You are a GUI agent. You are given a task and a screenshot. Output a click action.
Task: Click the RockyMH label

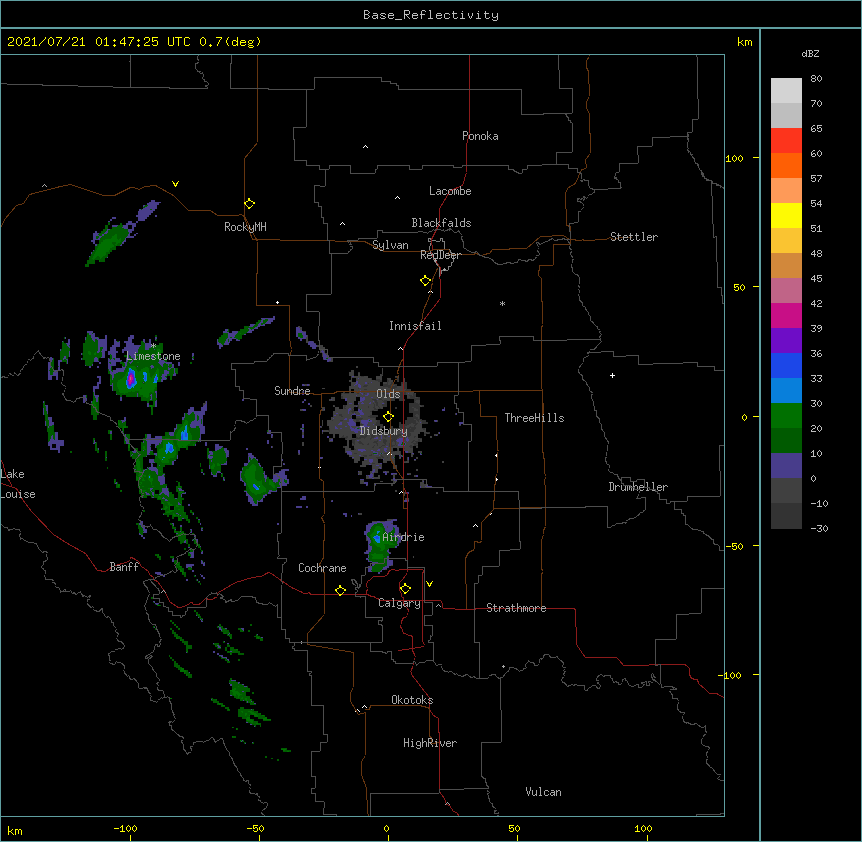245,227
